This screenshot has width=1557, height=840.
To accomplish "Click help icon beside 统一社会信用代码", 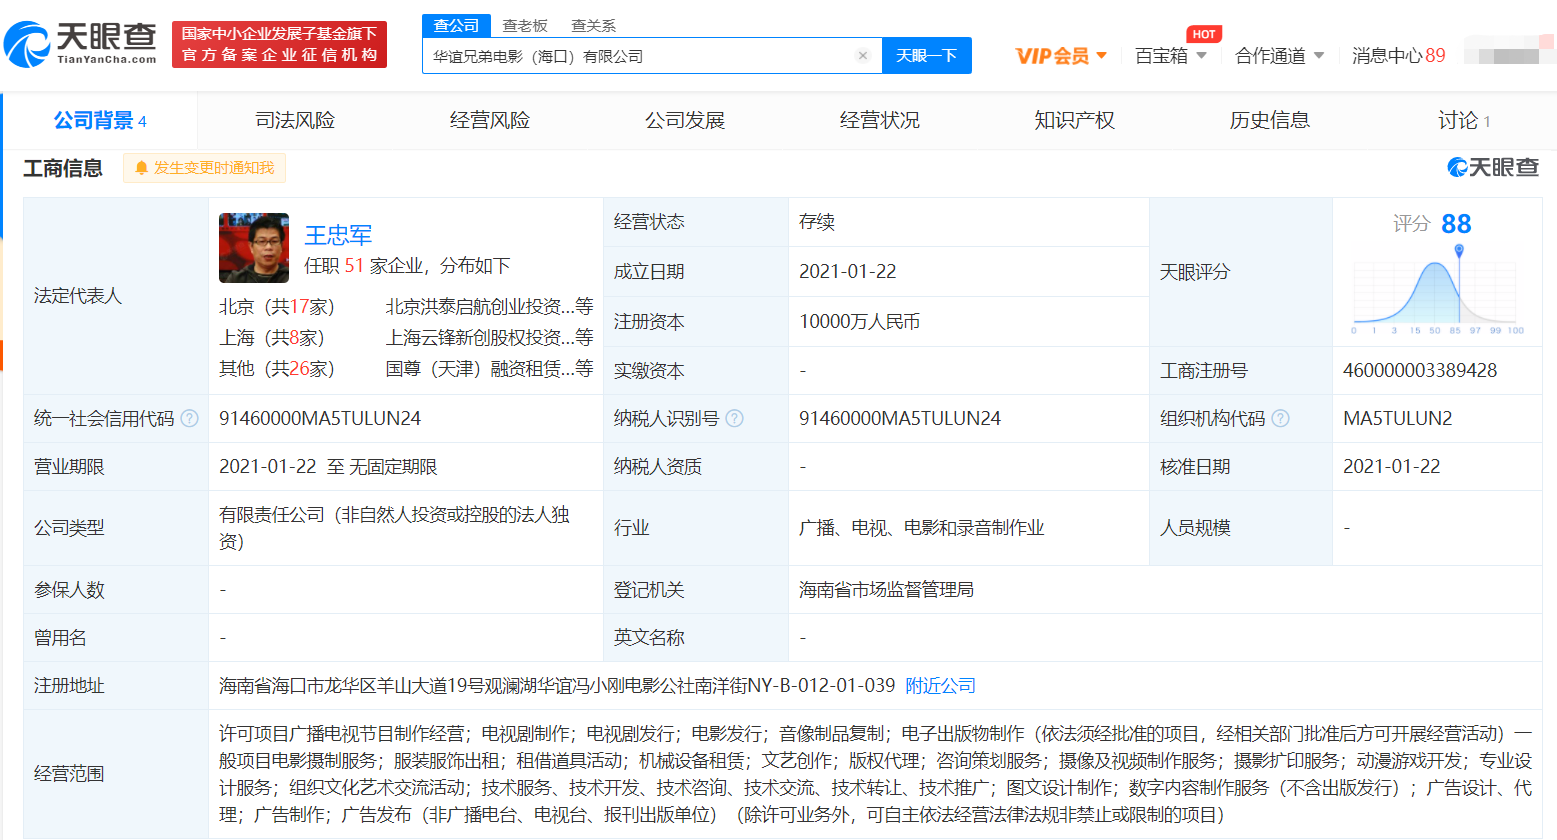I will [x=189, y=419].
